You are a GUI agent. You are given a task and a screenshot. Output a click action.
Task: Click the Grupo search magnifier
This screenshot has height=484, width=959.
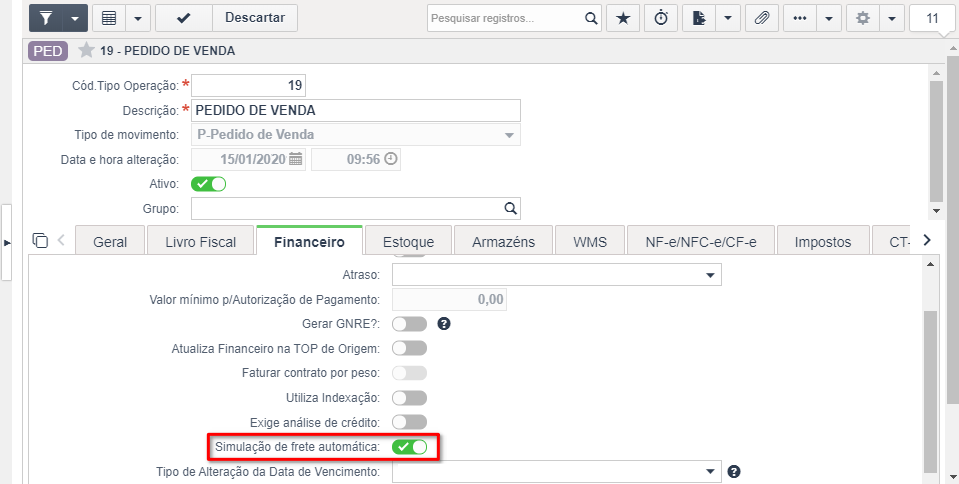(511, 208)
